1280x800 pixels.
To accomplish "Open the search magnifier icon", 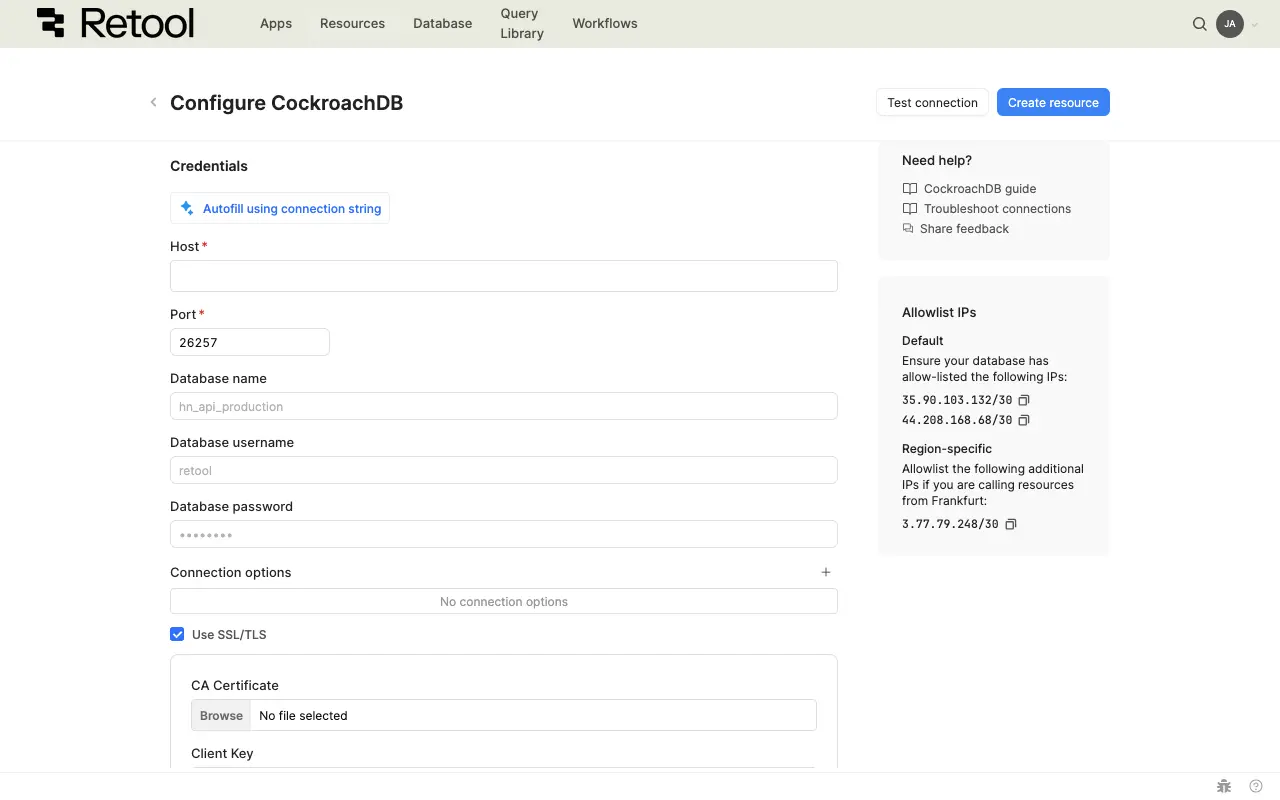I will [1199, 24].
